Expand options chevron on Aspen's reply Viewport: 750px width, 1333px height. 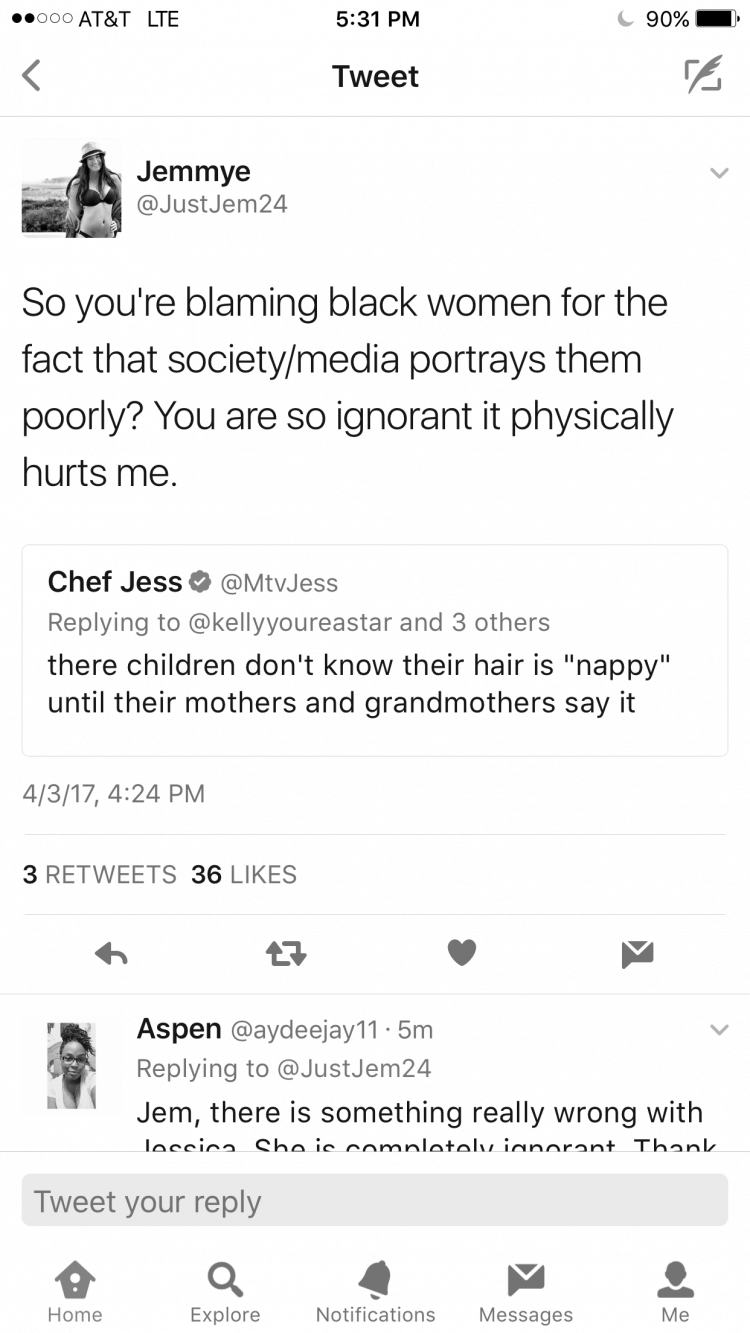tap(718, 1029)
